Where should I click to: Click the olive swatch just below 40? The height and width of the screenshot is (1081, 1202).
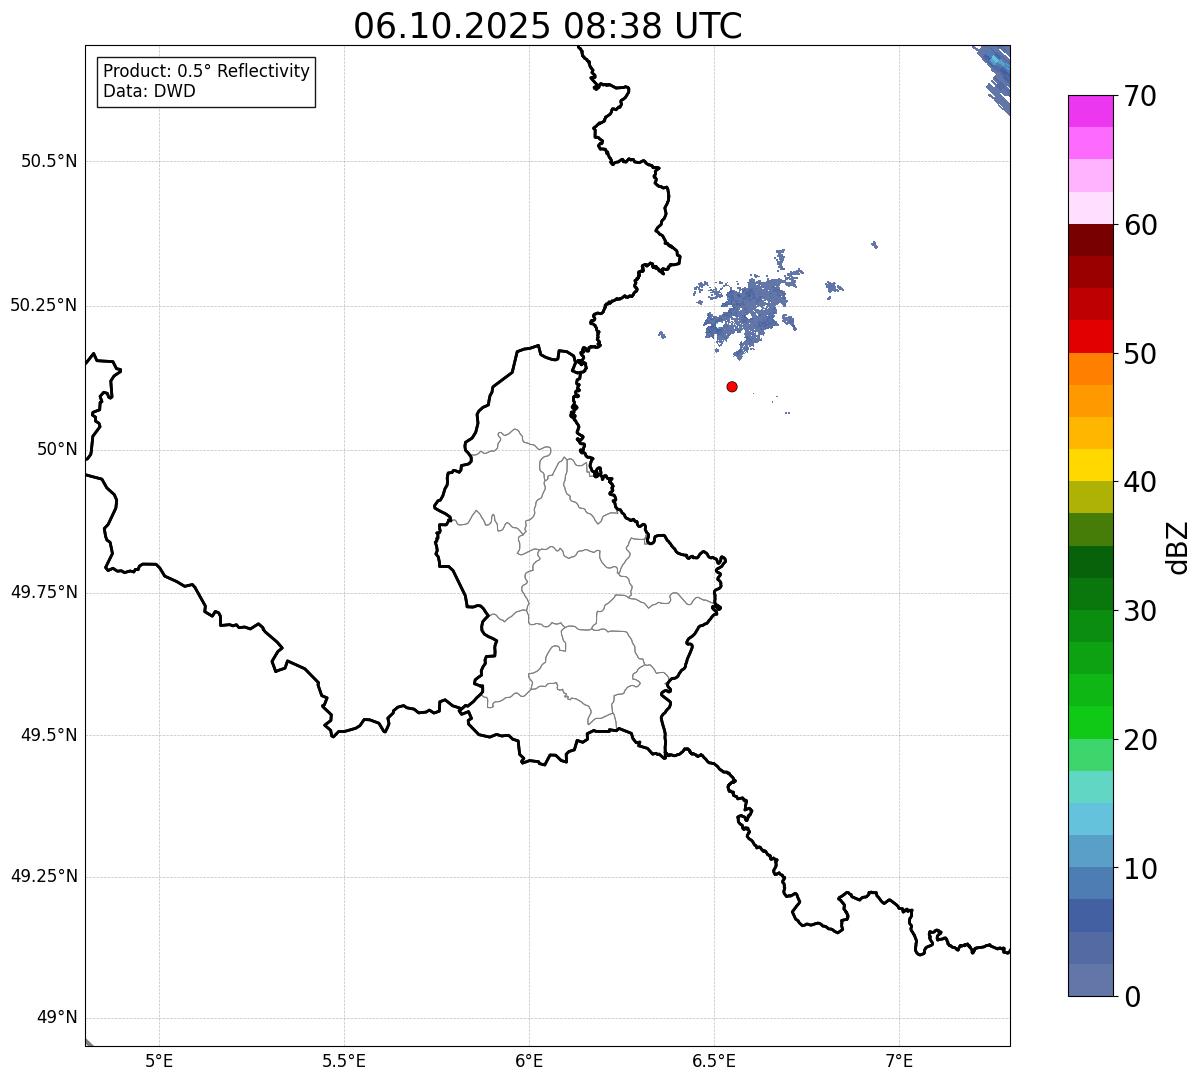point(1091,497)
